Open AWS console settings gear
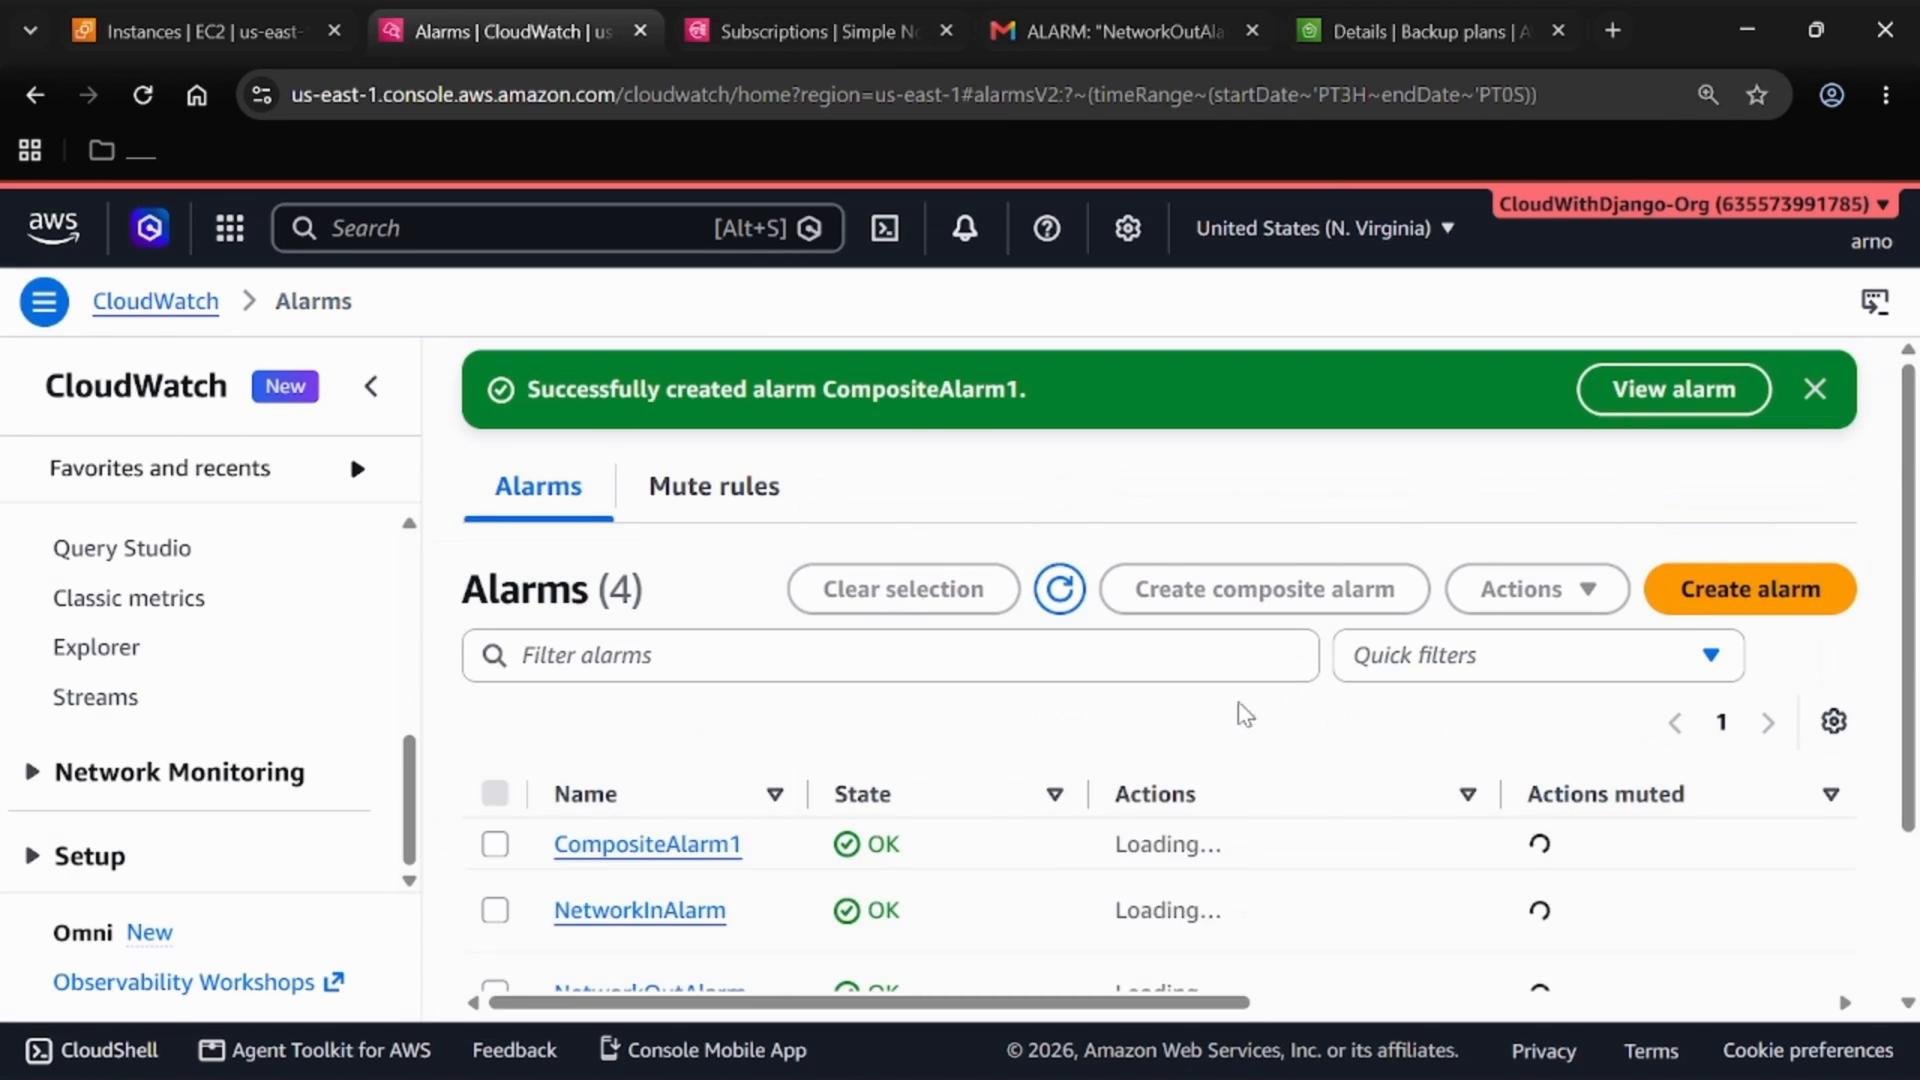This screenshot has height=1080, width=1920. (x=1128, y=228)
